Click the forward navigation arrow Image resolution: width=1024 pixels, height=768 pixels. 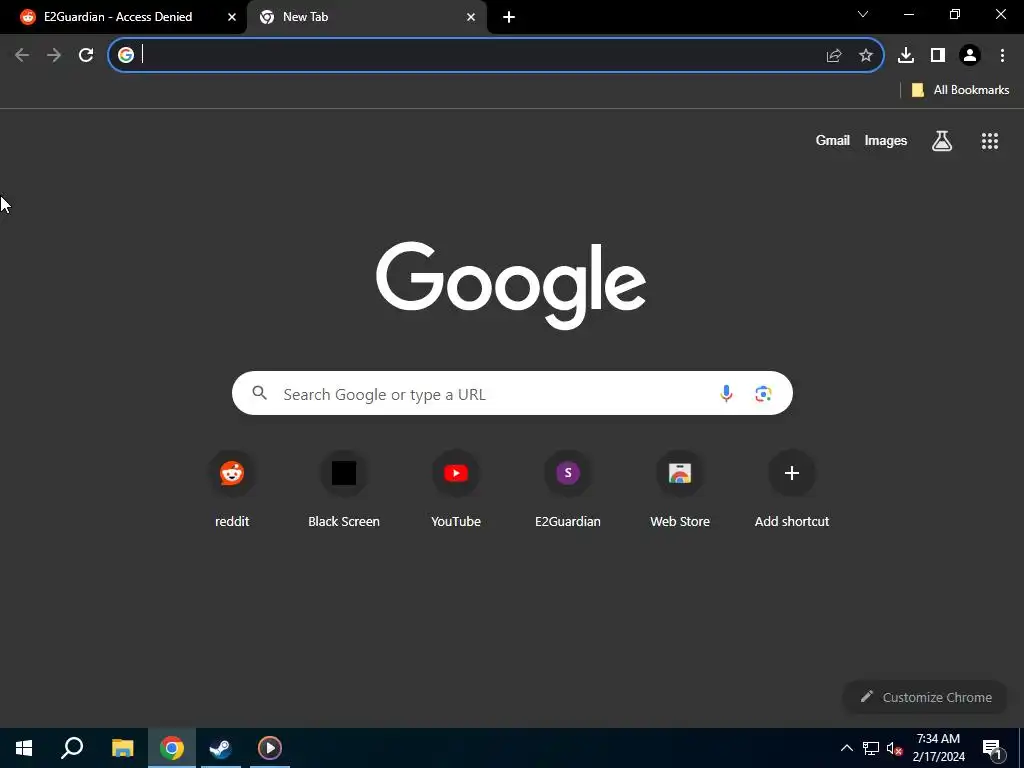click(x=54, y=55)
